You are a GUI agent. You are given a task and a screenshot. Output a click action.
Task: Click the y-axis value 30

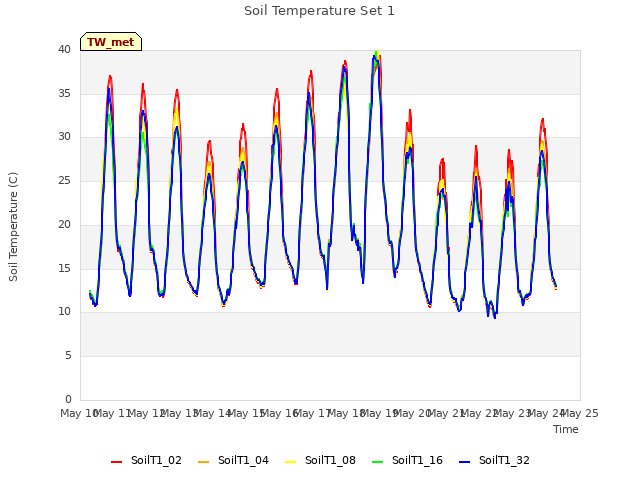(64, 137)
